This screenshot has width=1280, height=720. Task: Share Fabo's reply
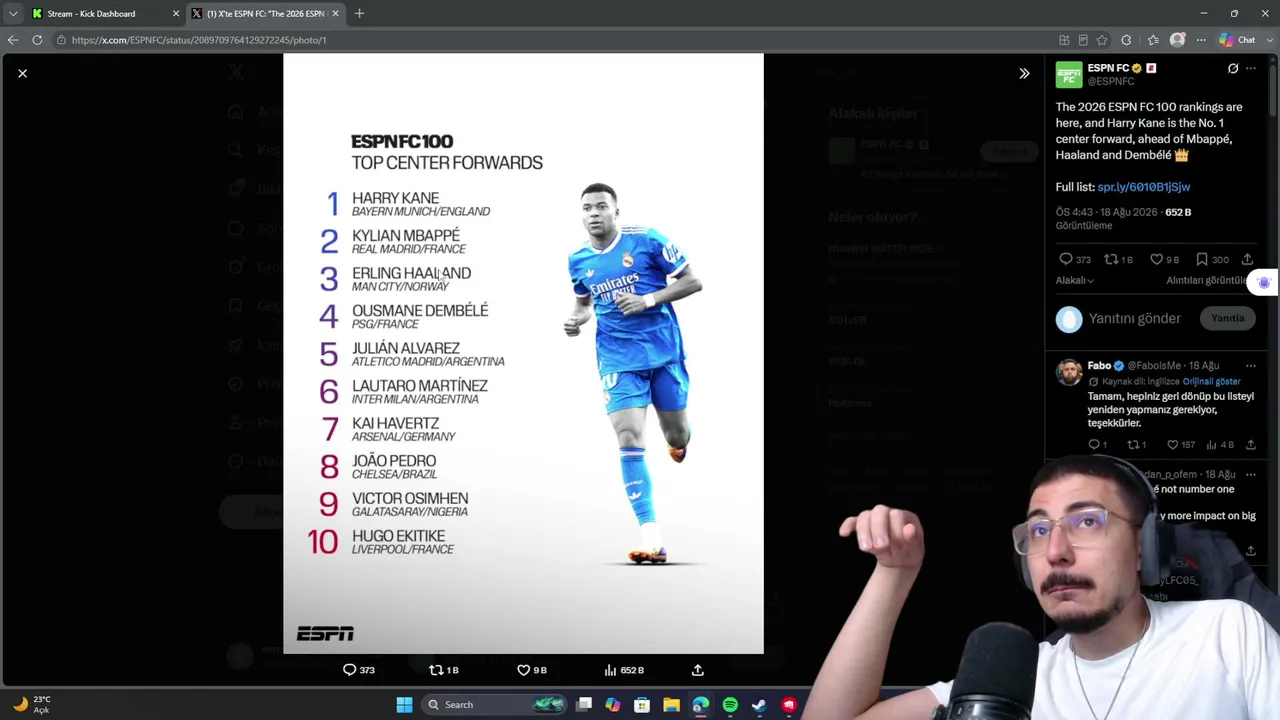point(1250,444)
